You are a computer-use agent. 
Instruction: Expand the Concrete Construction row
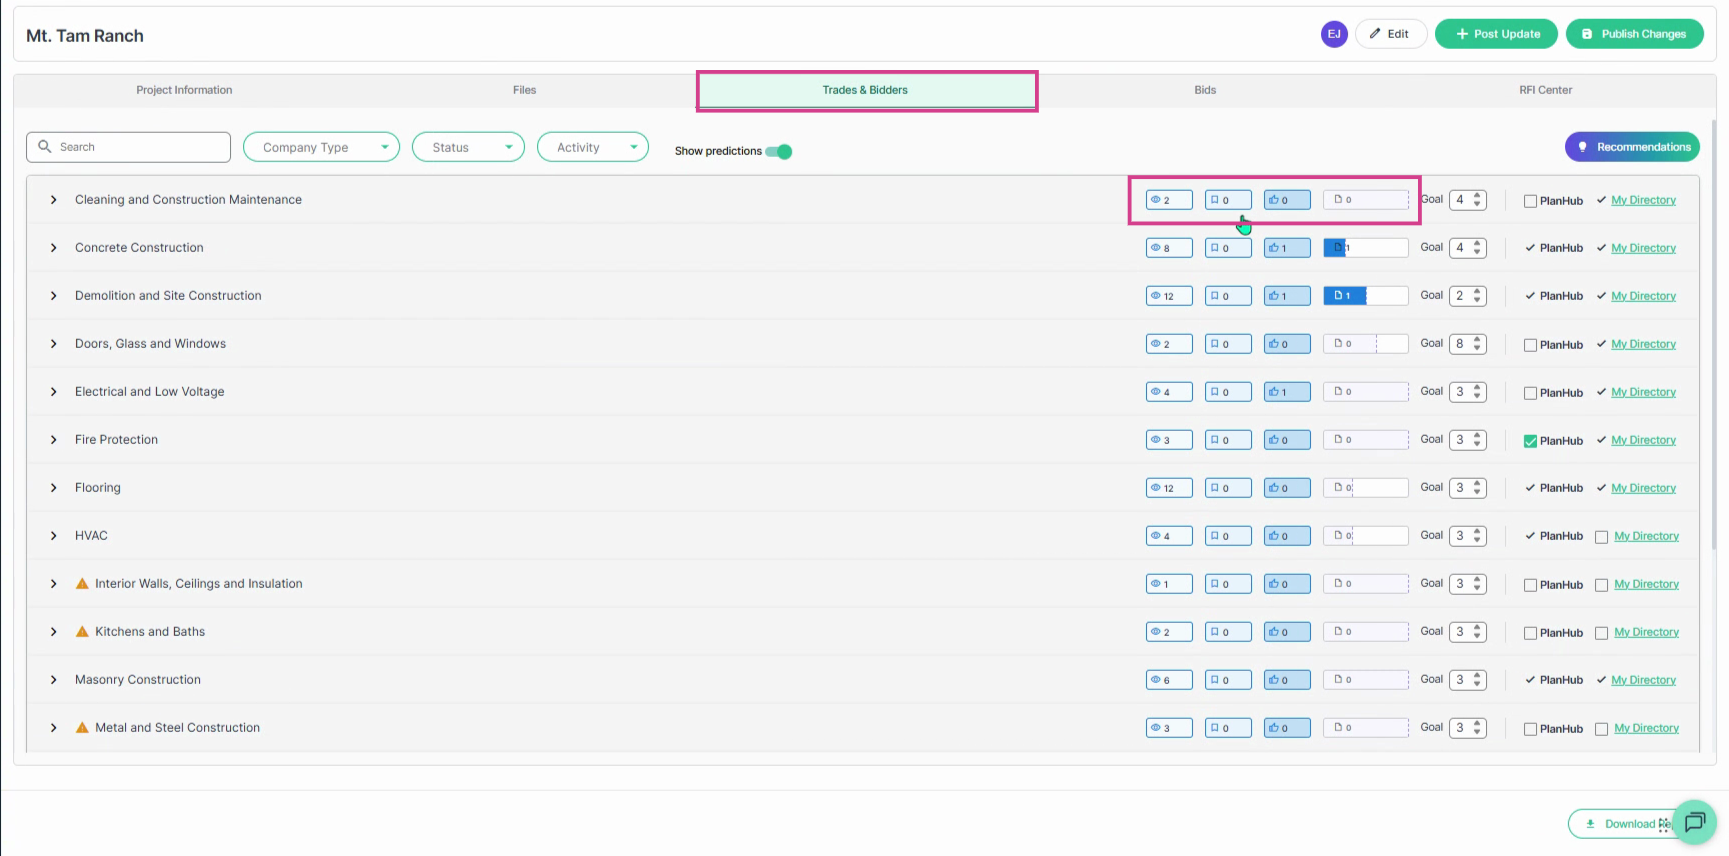pos(54,248)
